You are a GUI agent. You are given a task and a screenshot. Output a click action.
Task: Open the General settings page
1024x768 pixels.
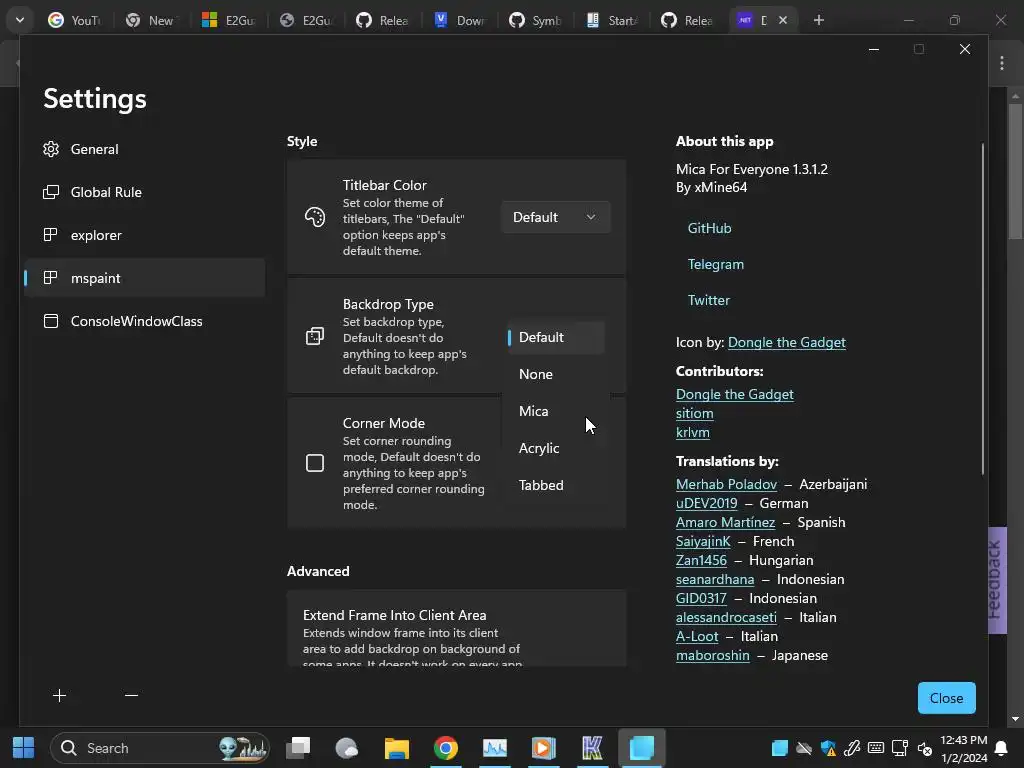click(x=144, y=149)
